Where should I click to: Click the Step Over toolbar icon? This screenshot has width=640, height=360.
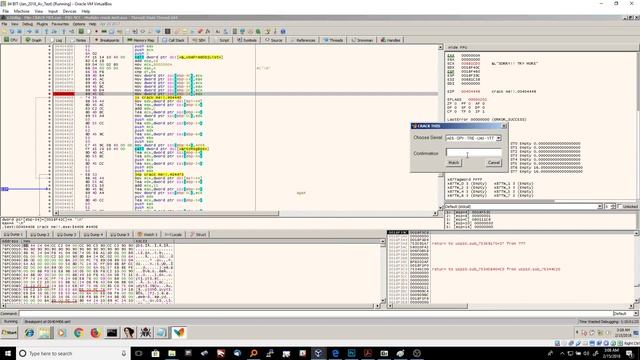54,31
